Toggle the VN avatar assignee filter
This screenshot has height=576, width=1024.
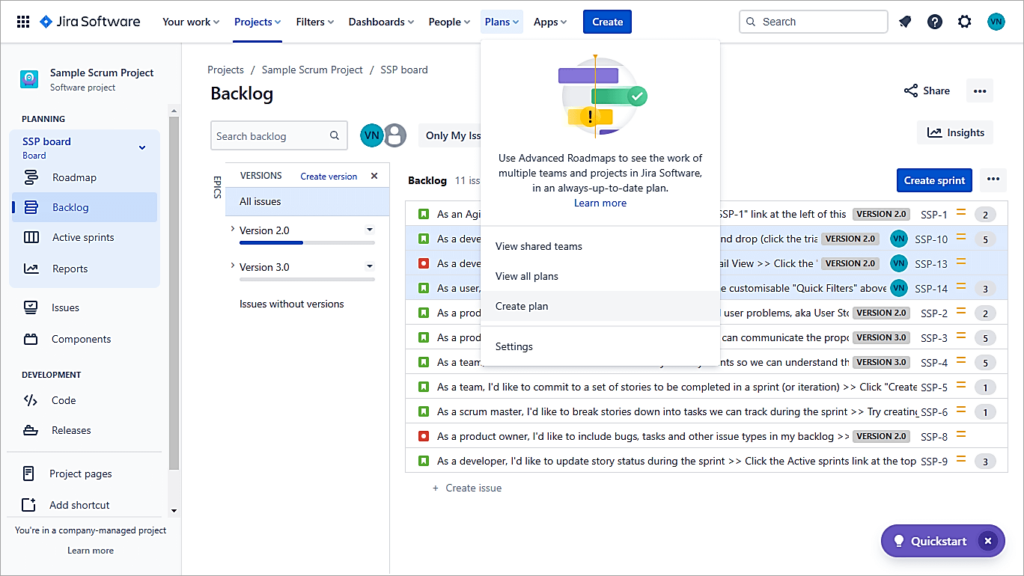370,133
